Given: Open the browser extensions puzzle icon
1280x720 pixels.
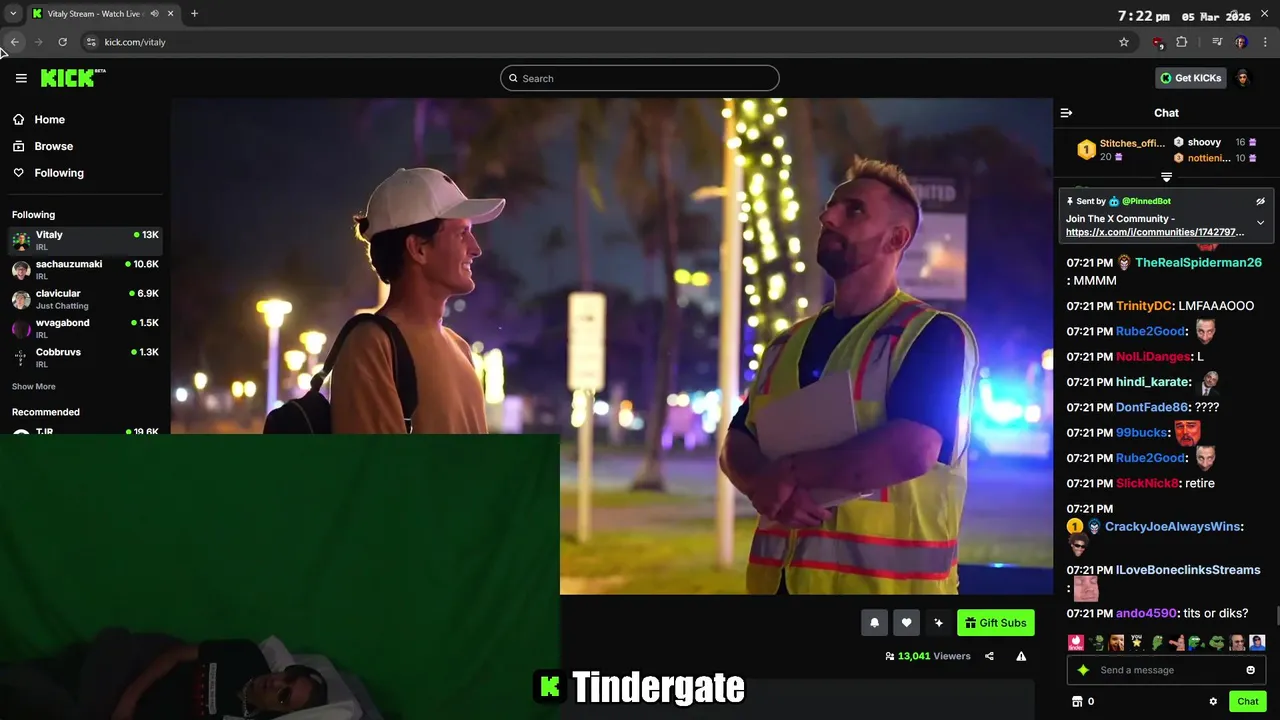Looking at the screenshot, I should [1182, 42].
